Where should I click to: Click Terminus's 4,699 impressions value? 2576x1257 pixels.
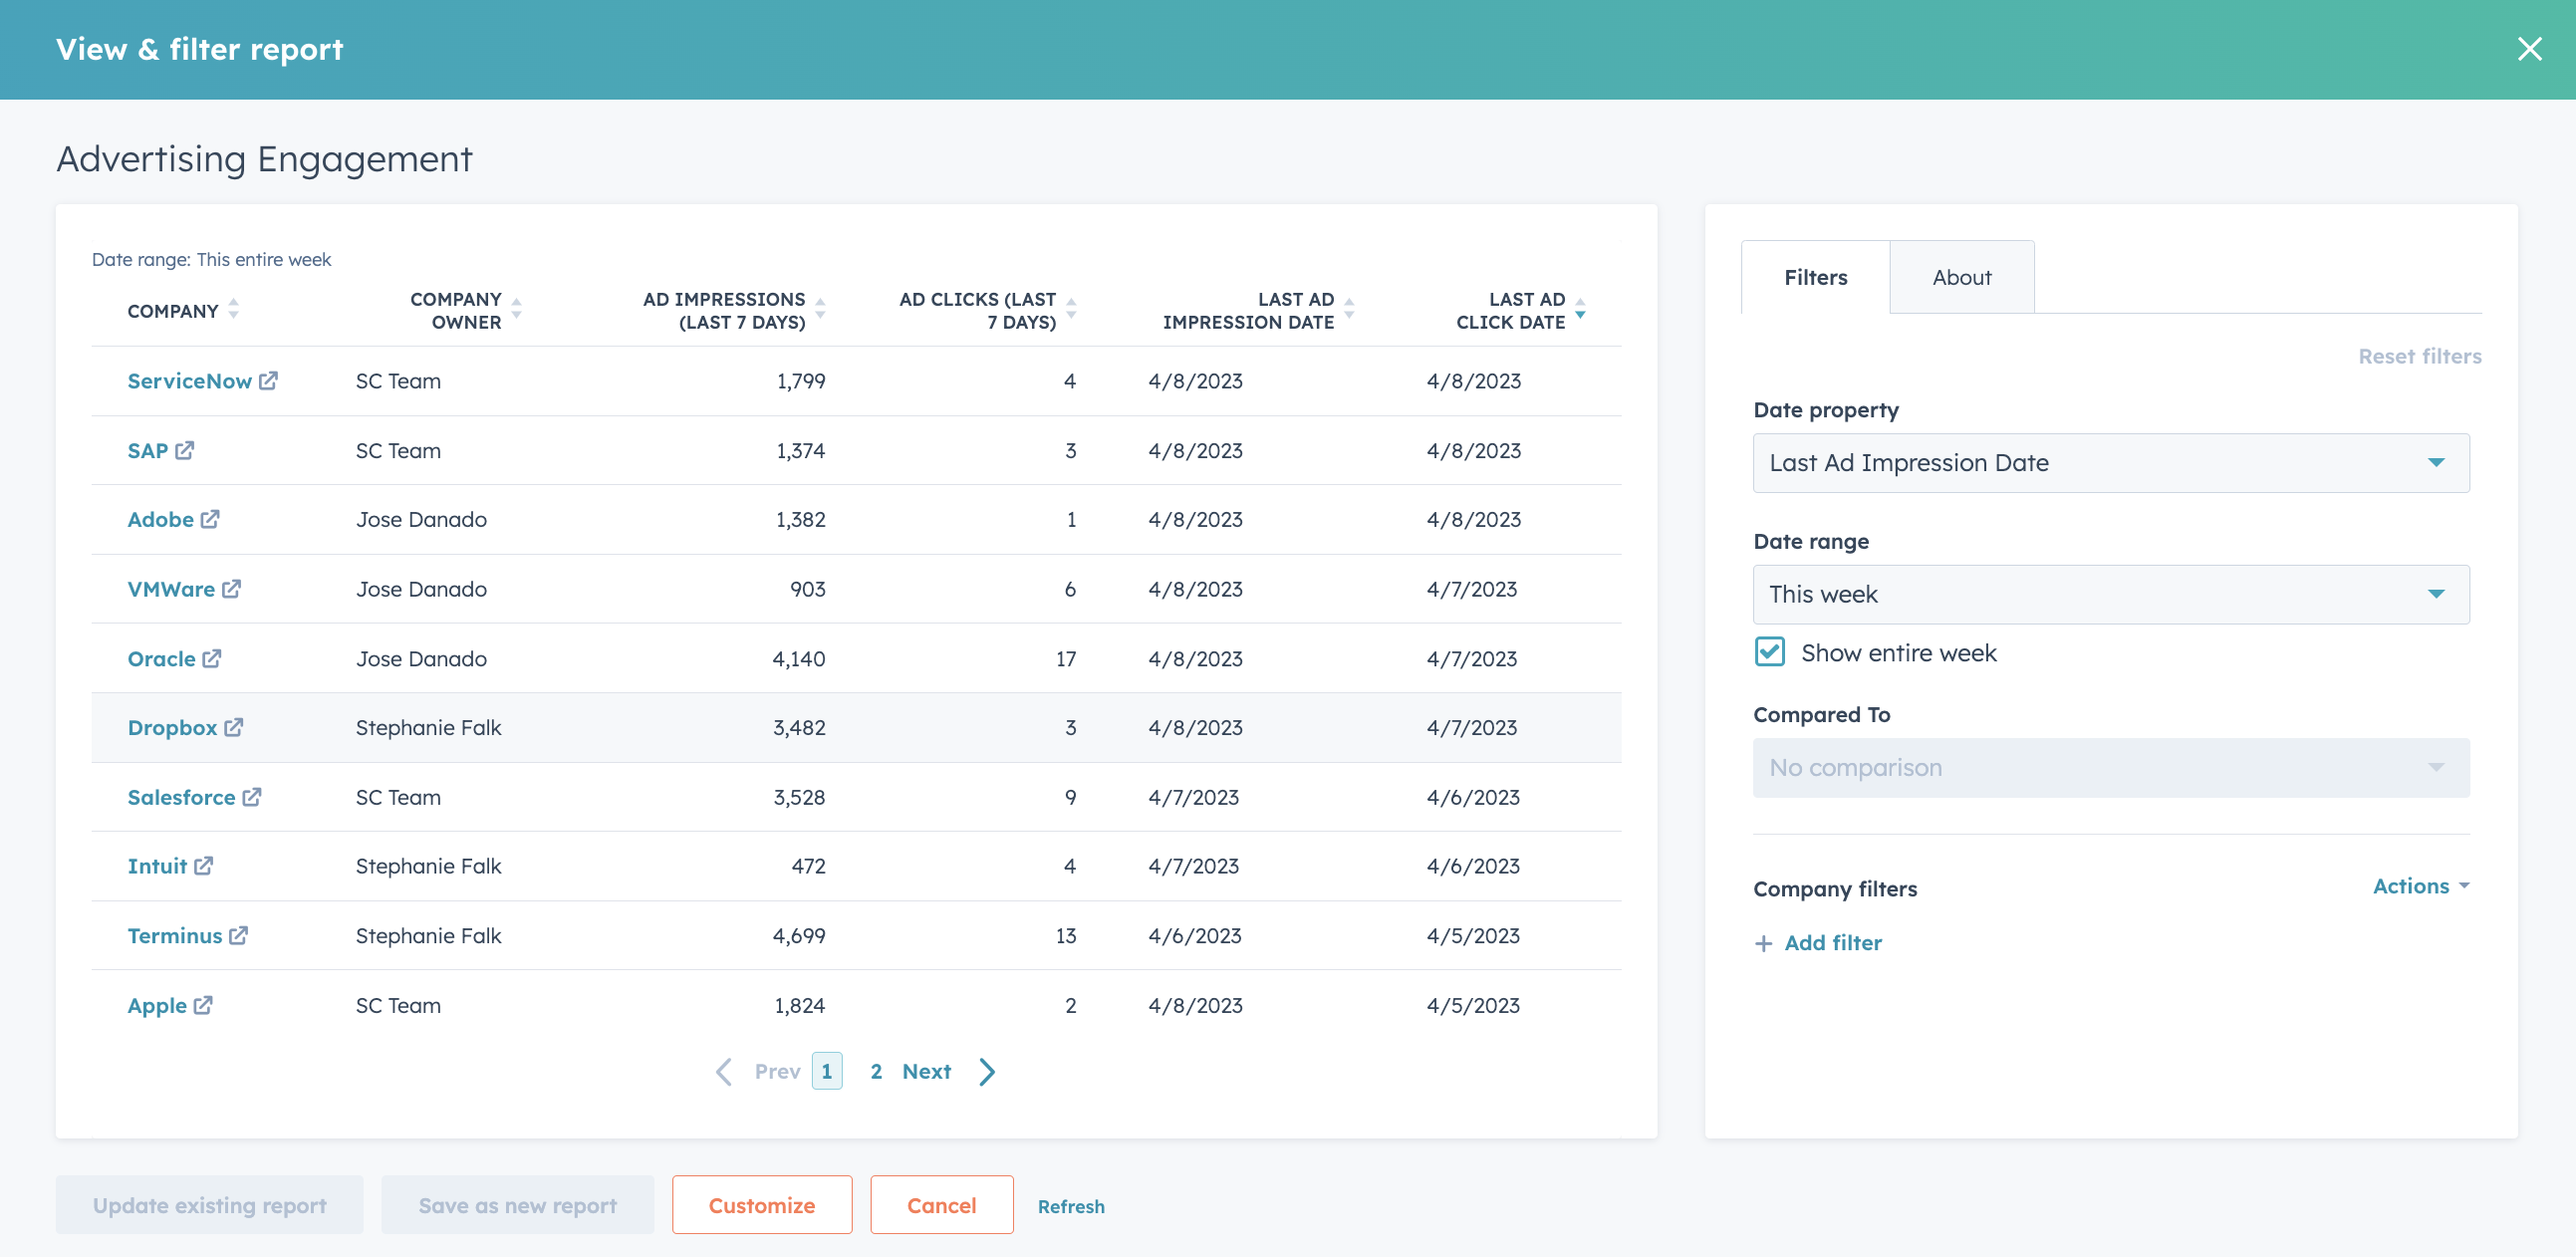tap(799, 936)
